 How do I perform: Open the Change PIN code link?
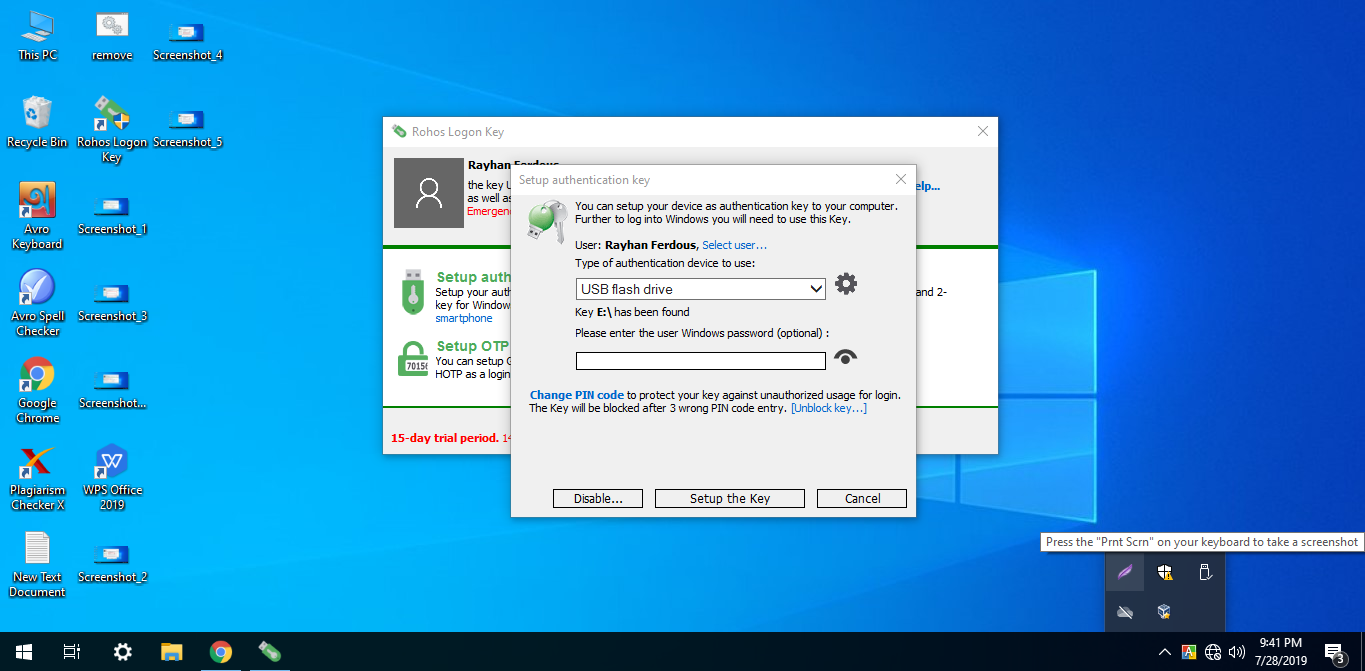click(577, 395)
